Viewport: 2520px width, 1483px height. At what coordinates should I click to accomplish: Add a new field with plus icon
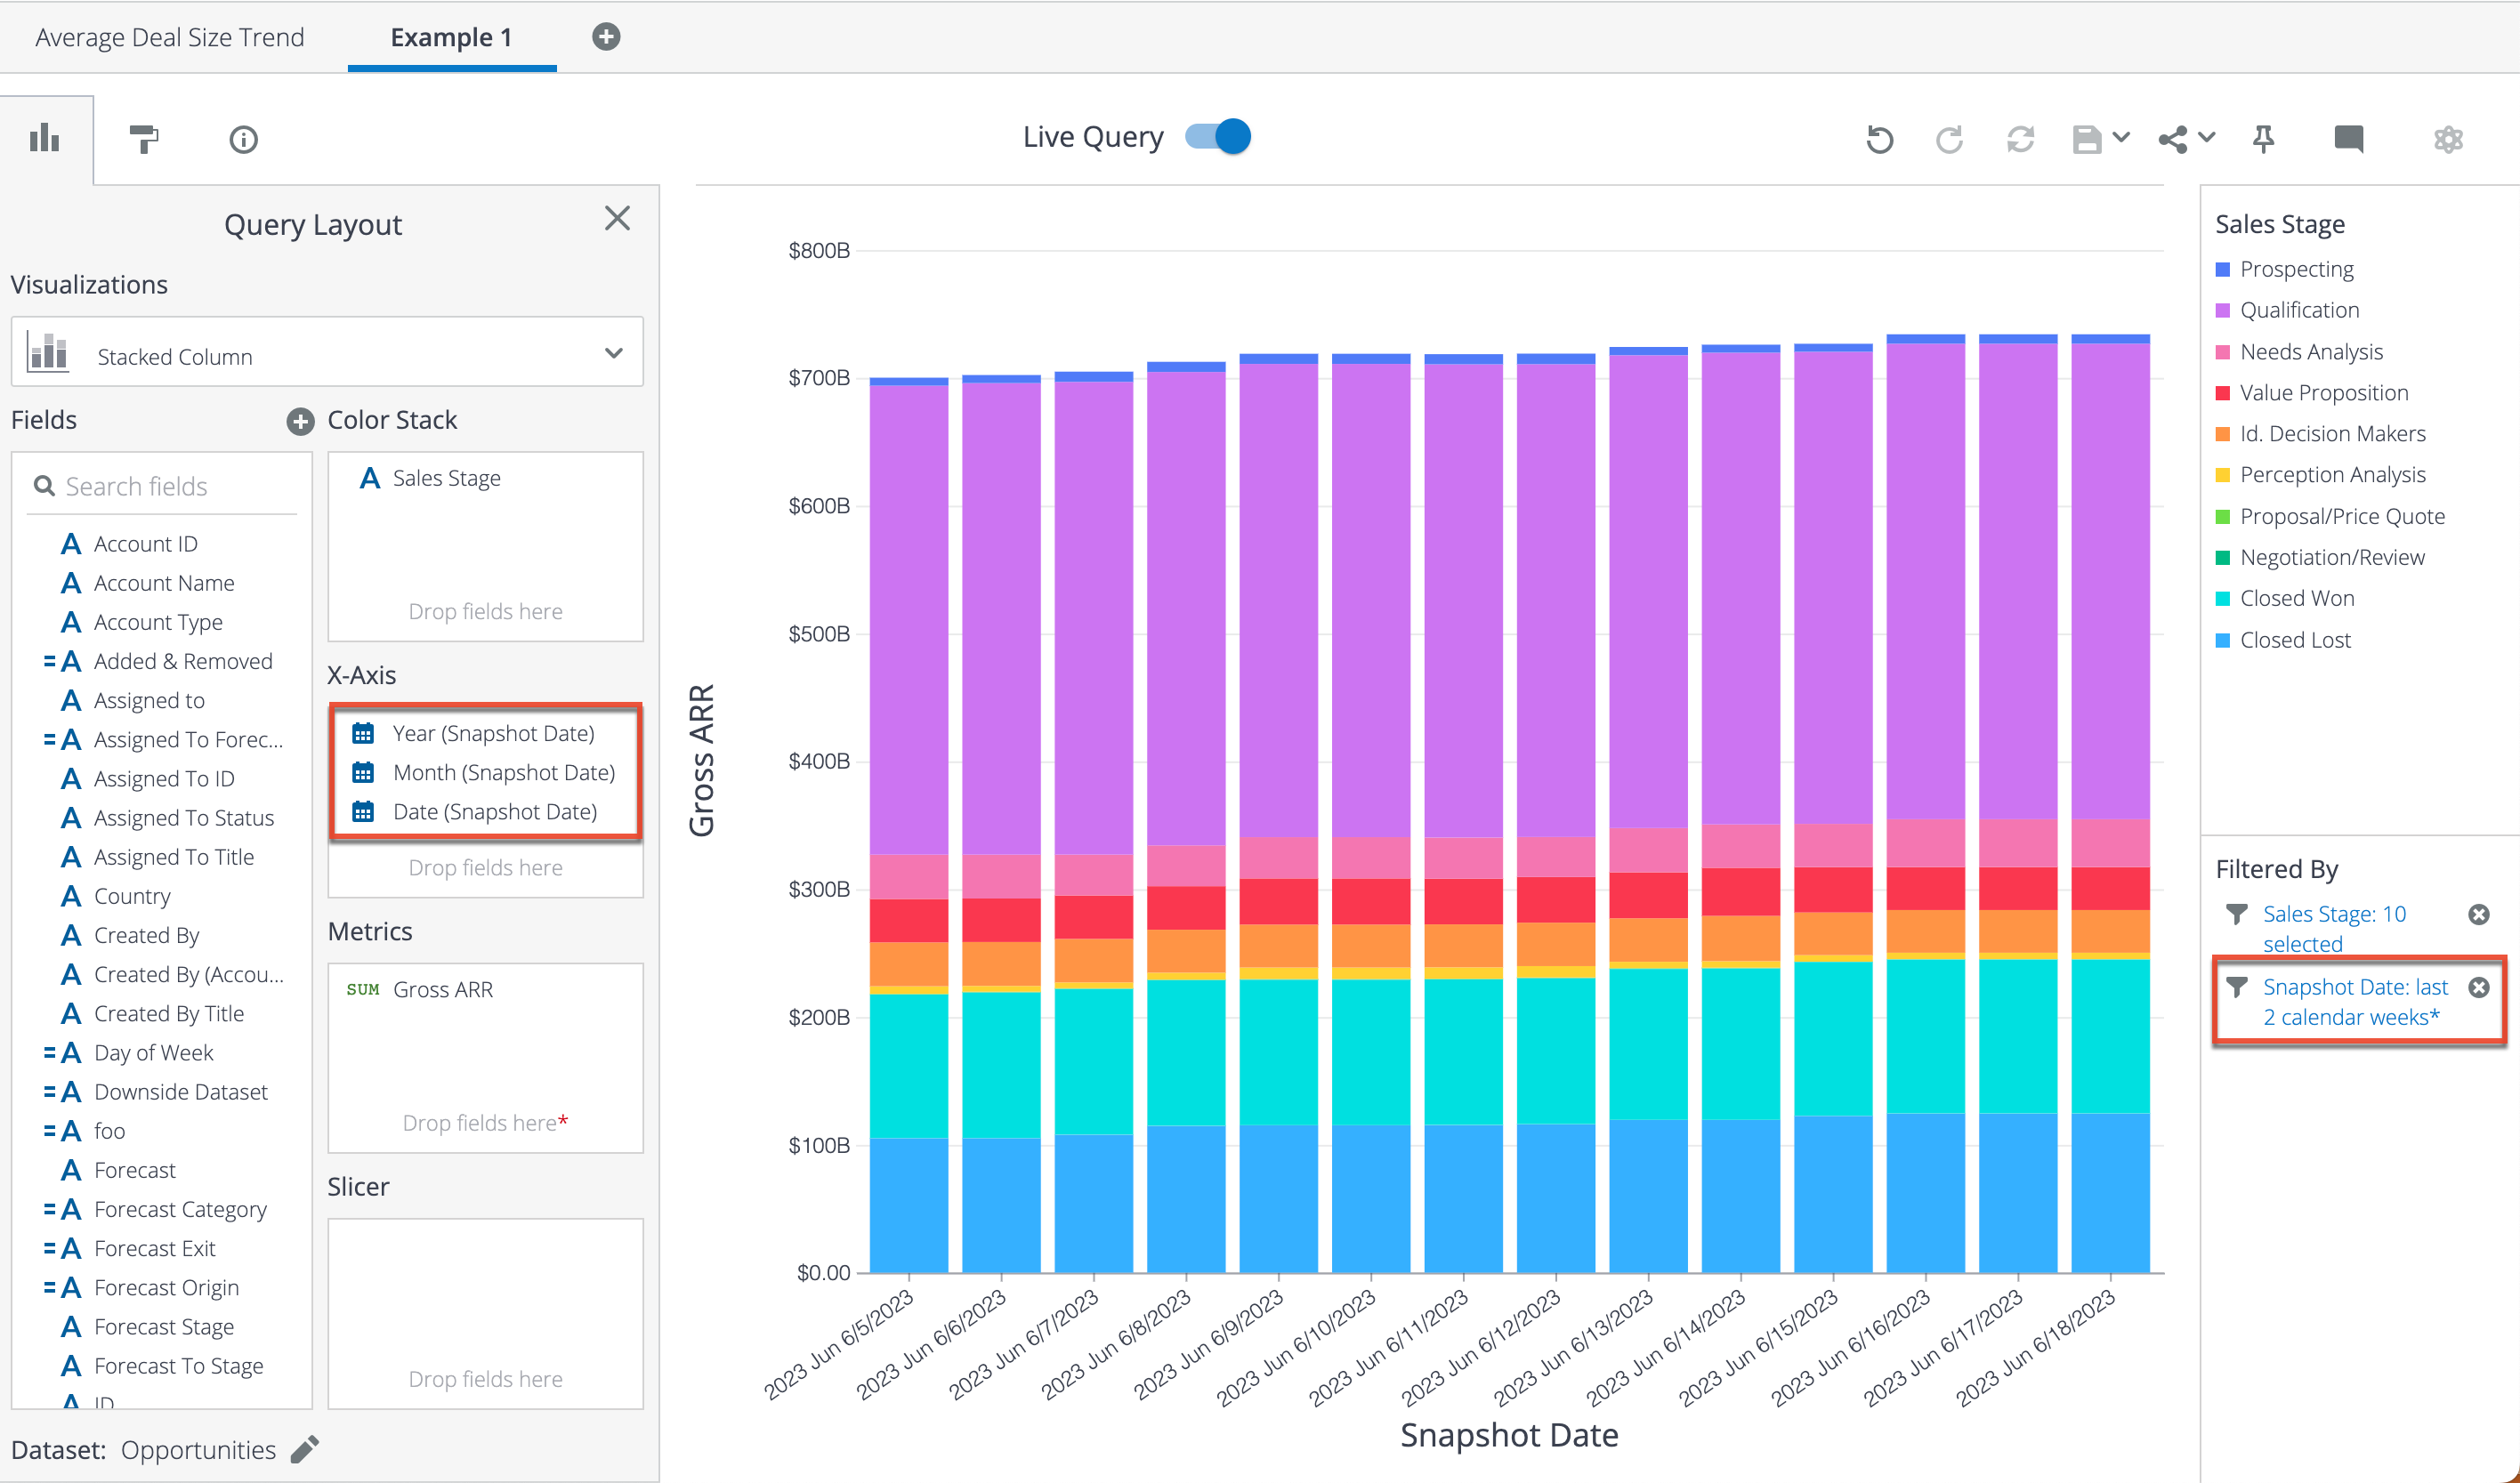[x=300, y=421]
